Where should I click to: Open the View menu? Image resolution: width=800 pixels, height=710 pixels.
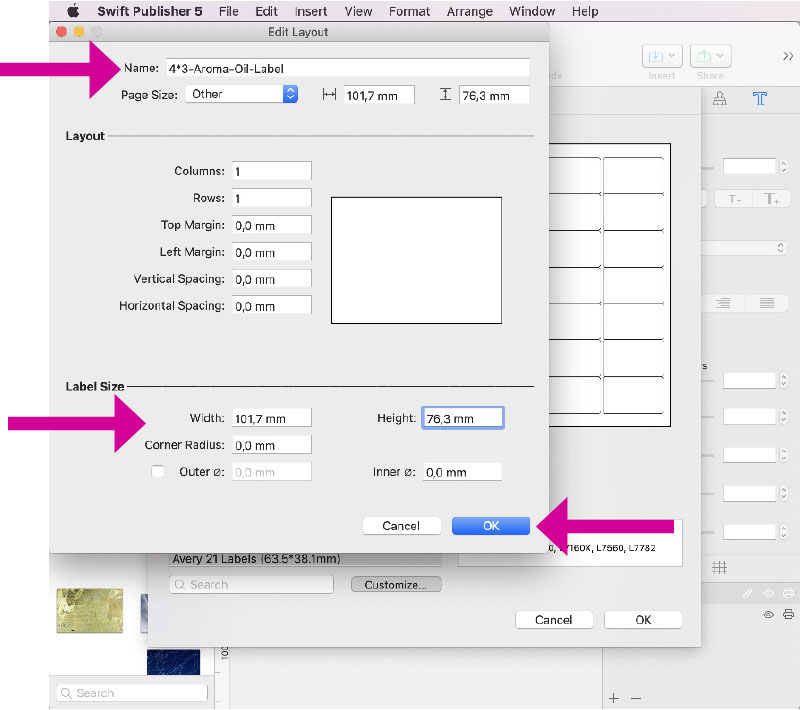pyautogui.click(x=358, y=11)
